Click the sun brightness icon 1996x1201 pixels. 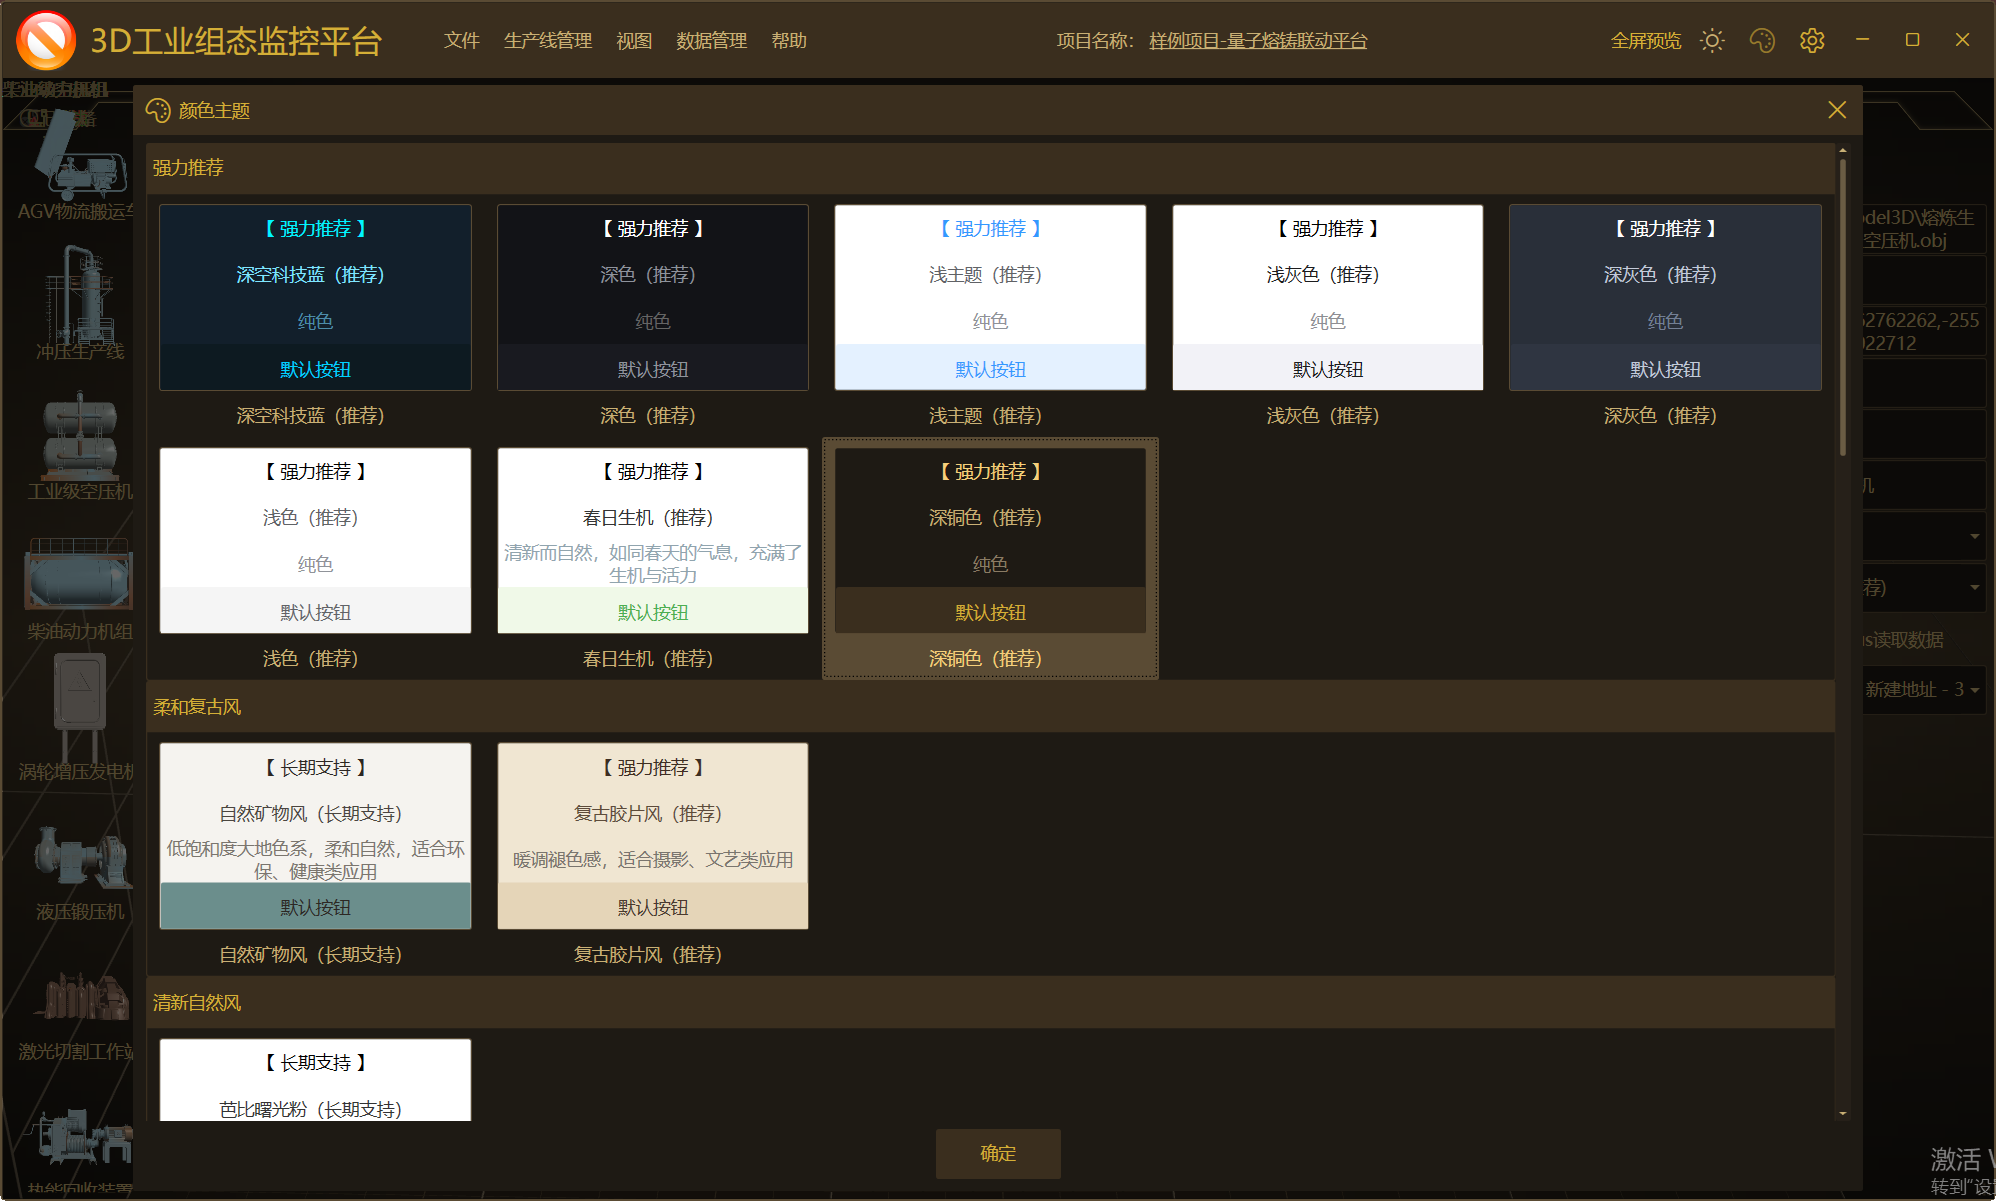click(1712, 41)
